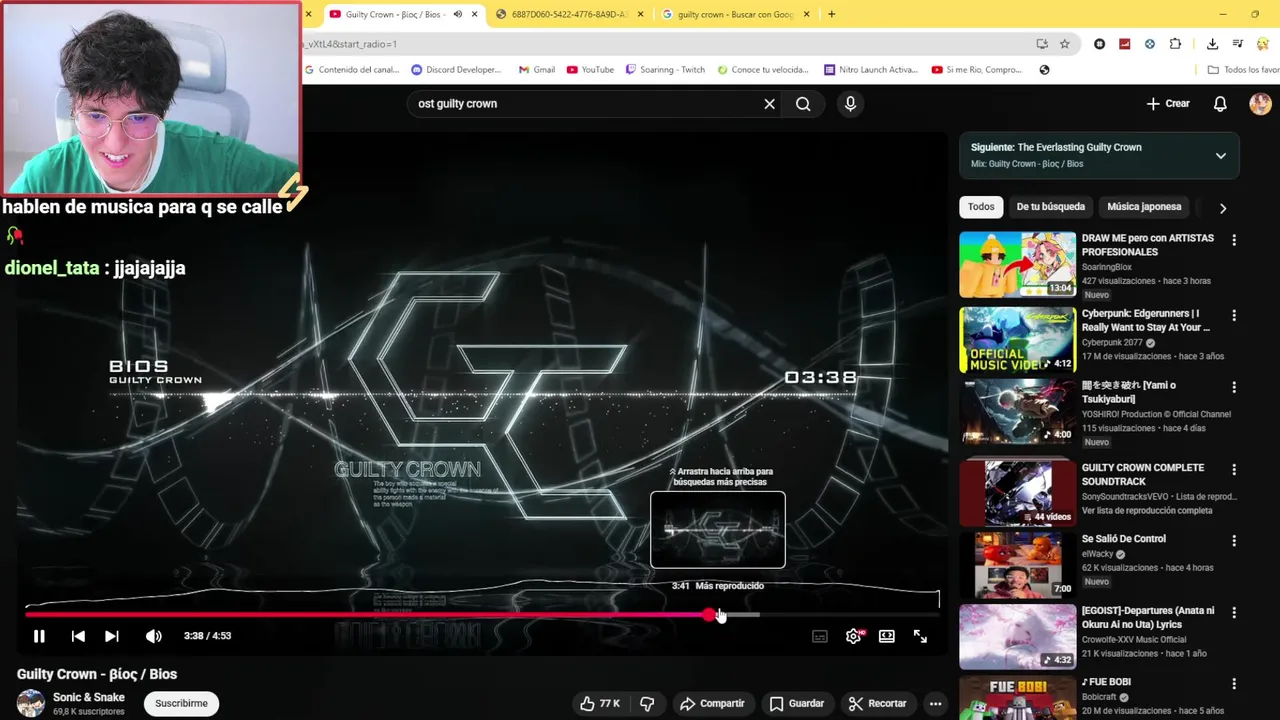
Task: Open the player settings gear
Action: [x=854, y=636]
